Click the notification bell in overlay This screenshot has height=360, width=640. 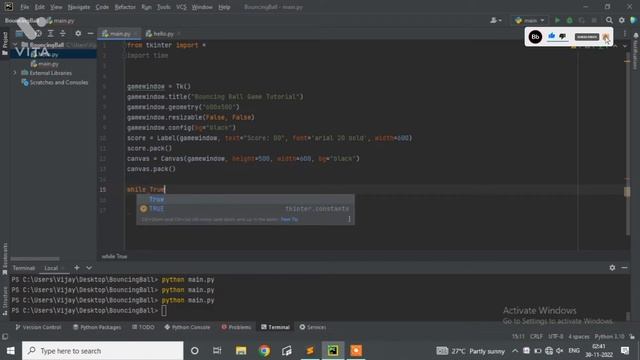tap(606, 37)
